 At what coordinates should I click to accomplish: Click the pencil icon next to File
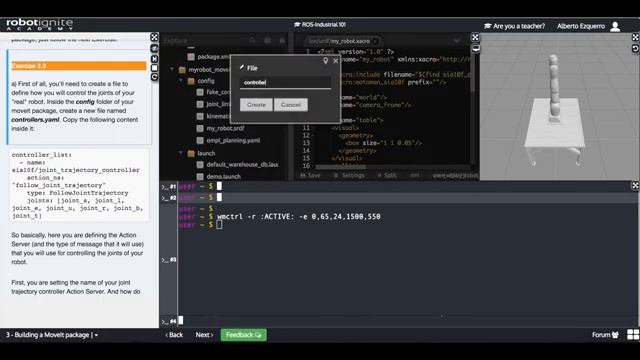[242, 67]
